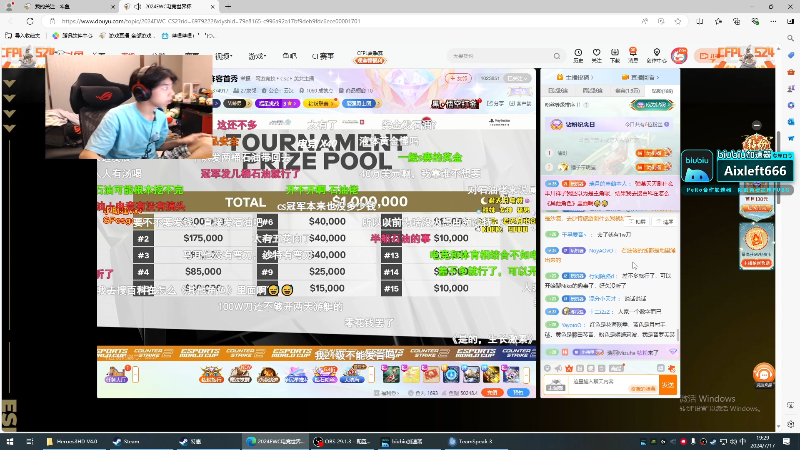The width and height of the screenshot is (800, 450).
Task: Click the crown icon in chat toolbar
Action: 569,368
